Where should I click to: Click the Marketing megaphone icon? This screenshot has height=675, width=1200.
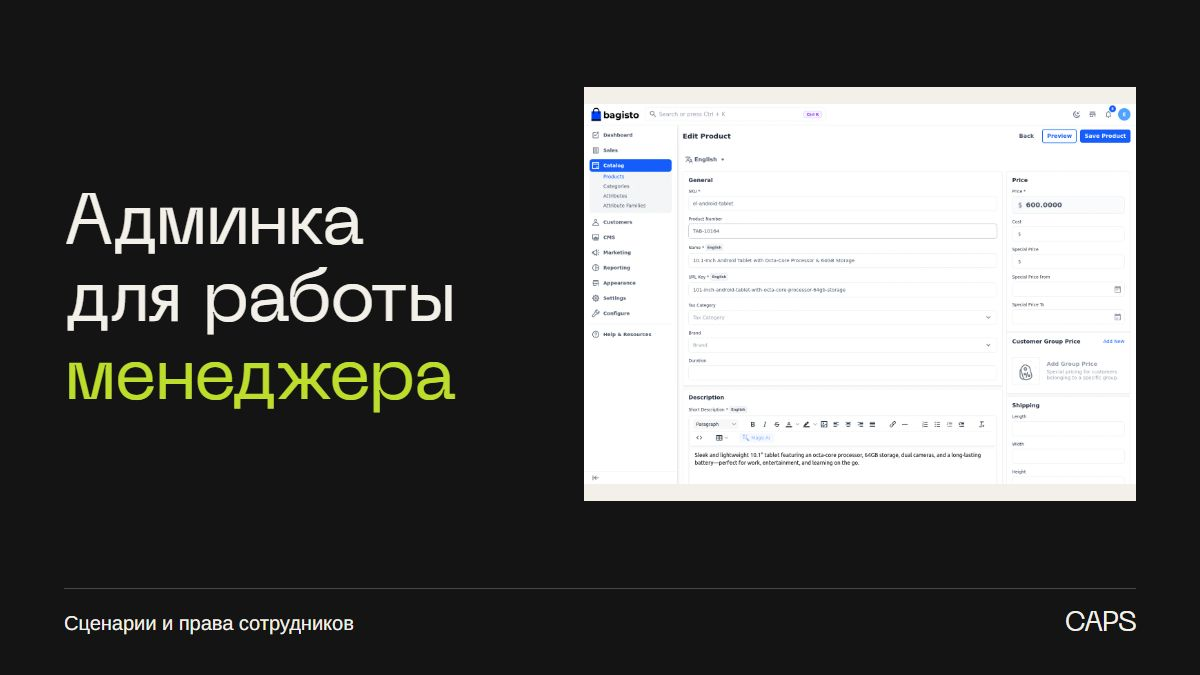[595, 252]
